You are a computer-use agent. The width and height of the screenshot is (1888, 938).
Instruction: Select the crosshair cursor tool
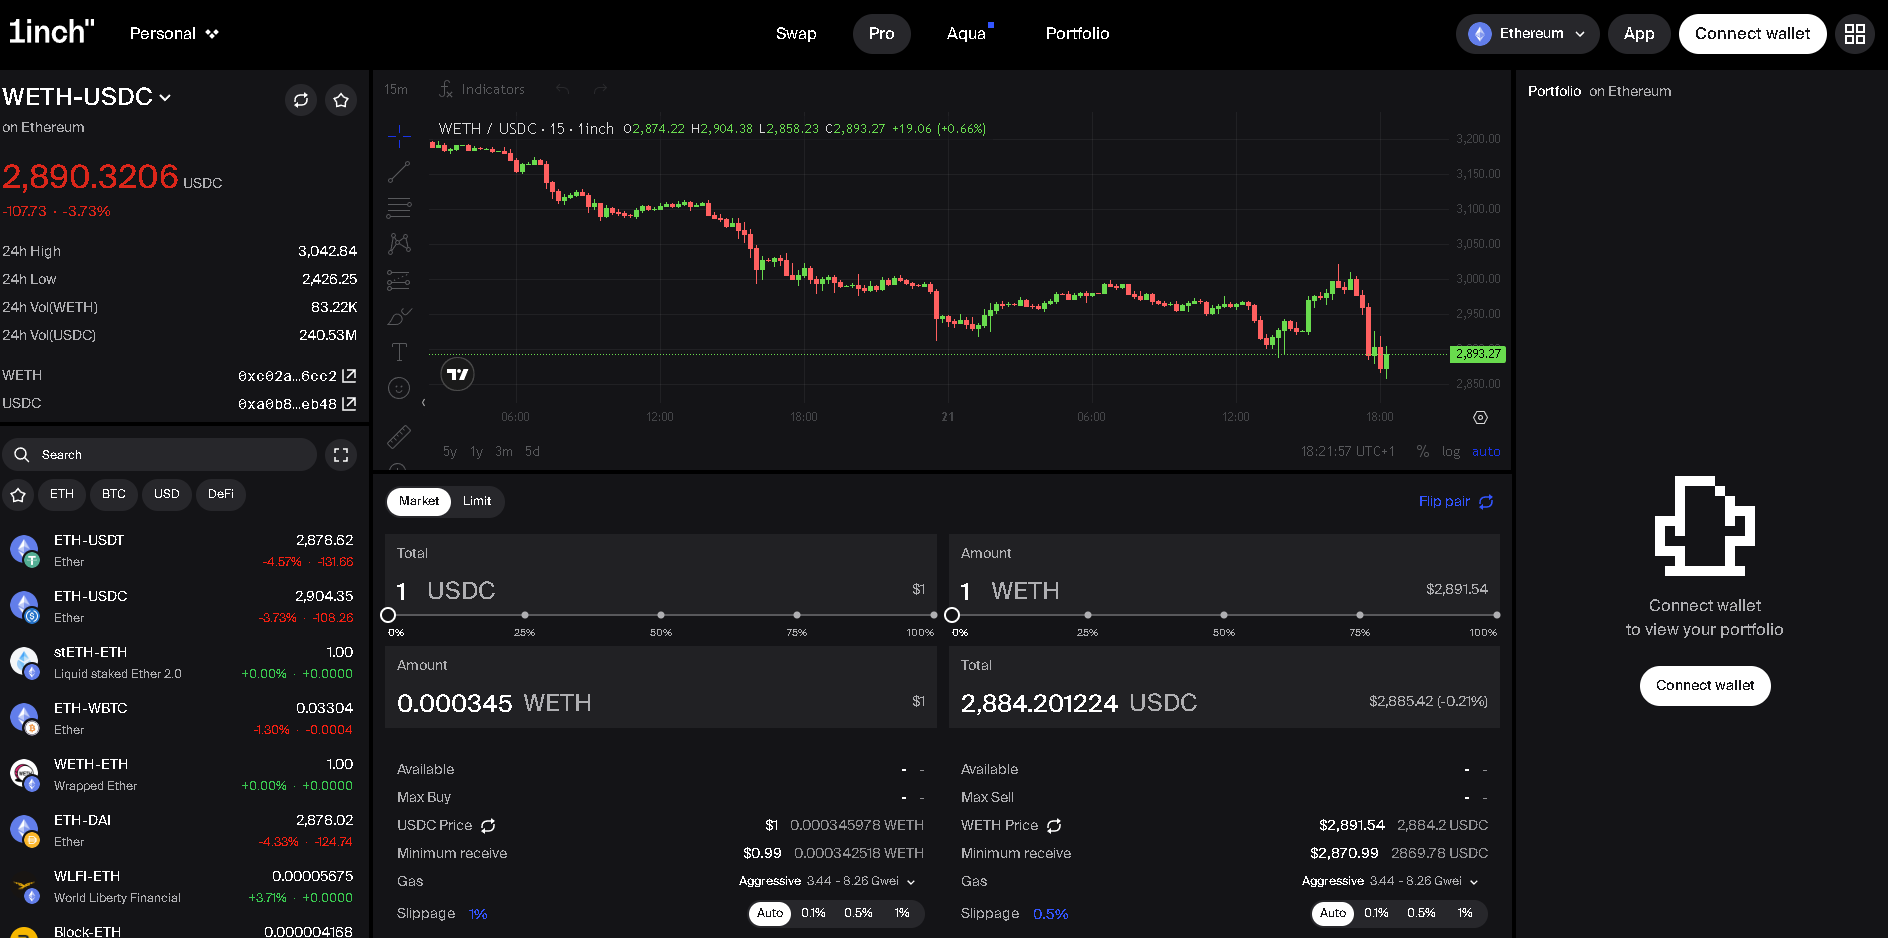pos(399,136)
